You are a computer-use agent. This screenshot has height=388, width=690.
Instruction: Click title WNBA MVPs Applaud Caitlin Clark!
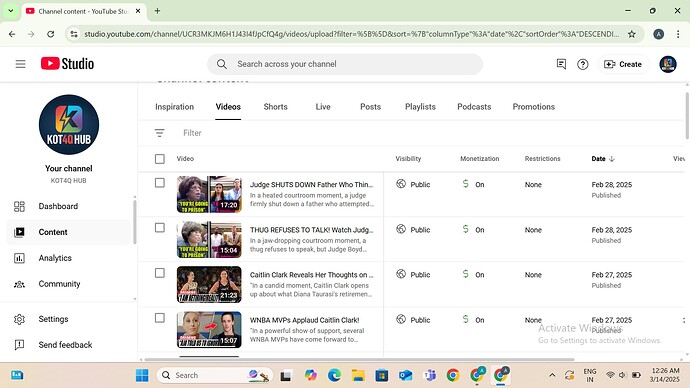(305, 320)
